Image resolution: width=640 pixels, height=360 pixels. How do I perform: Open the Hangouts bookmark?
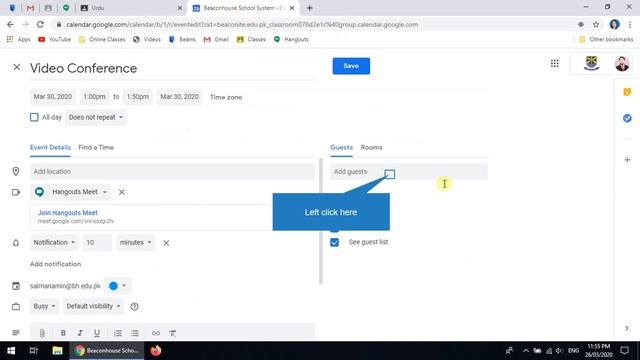click(291, 39)
